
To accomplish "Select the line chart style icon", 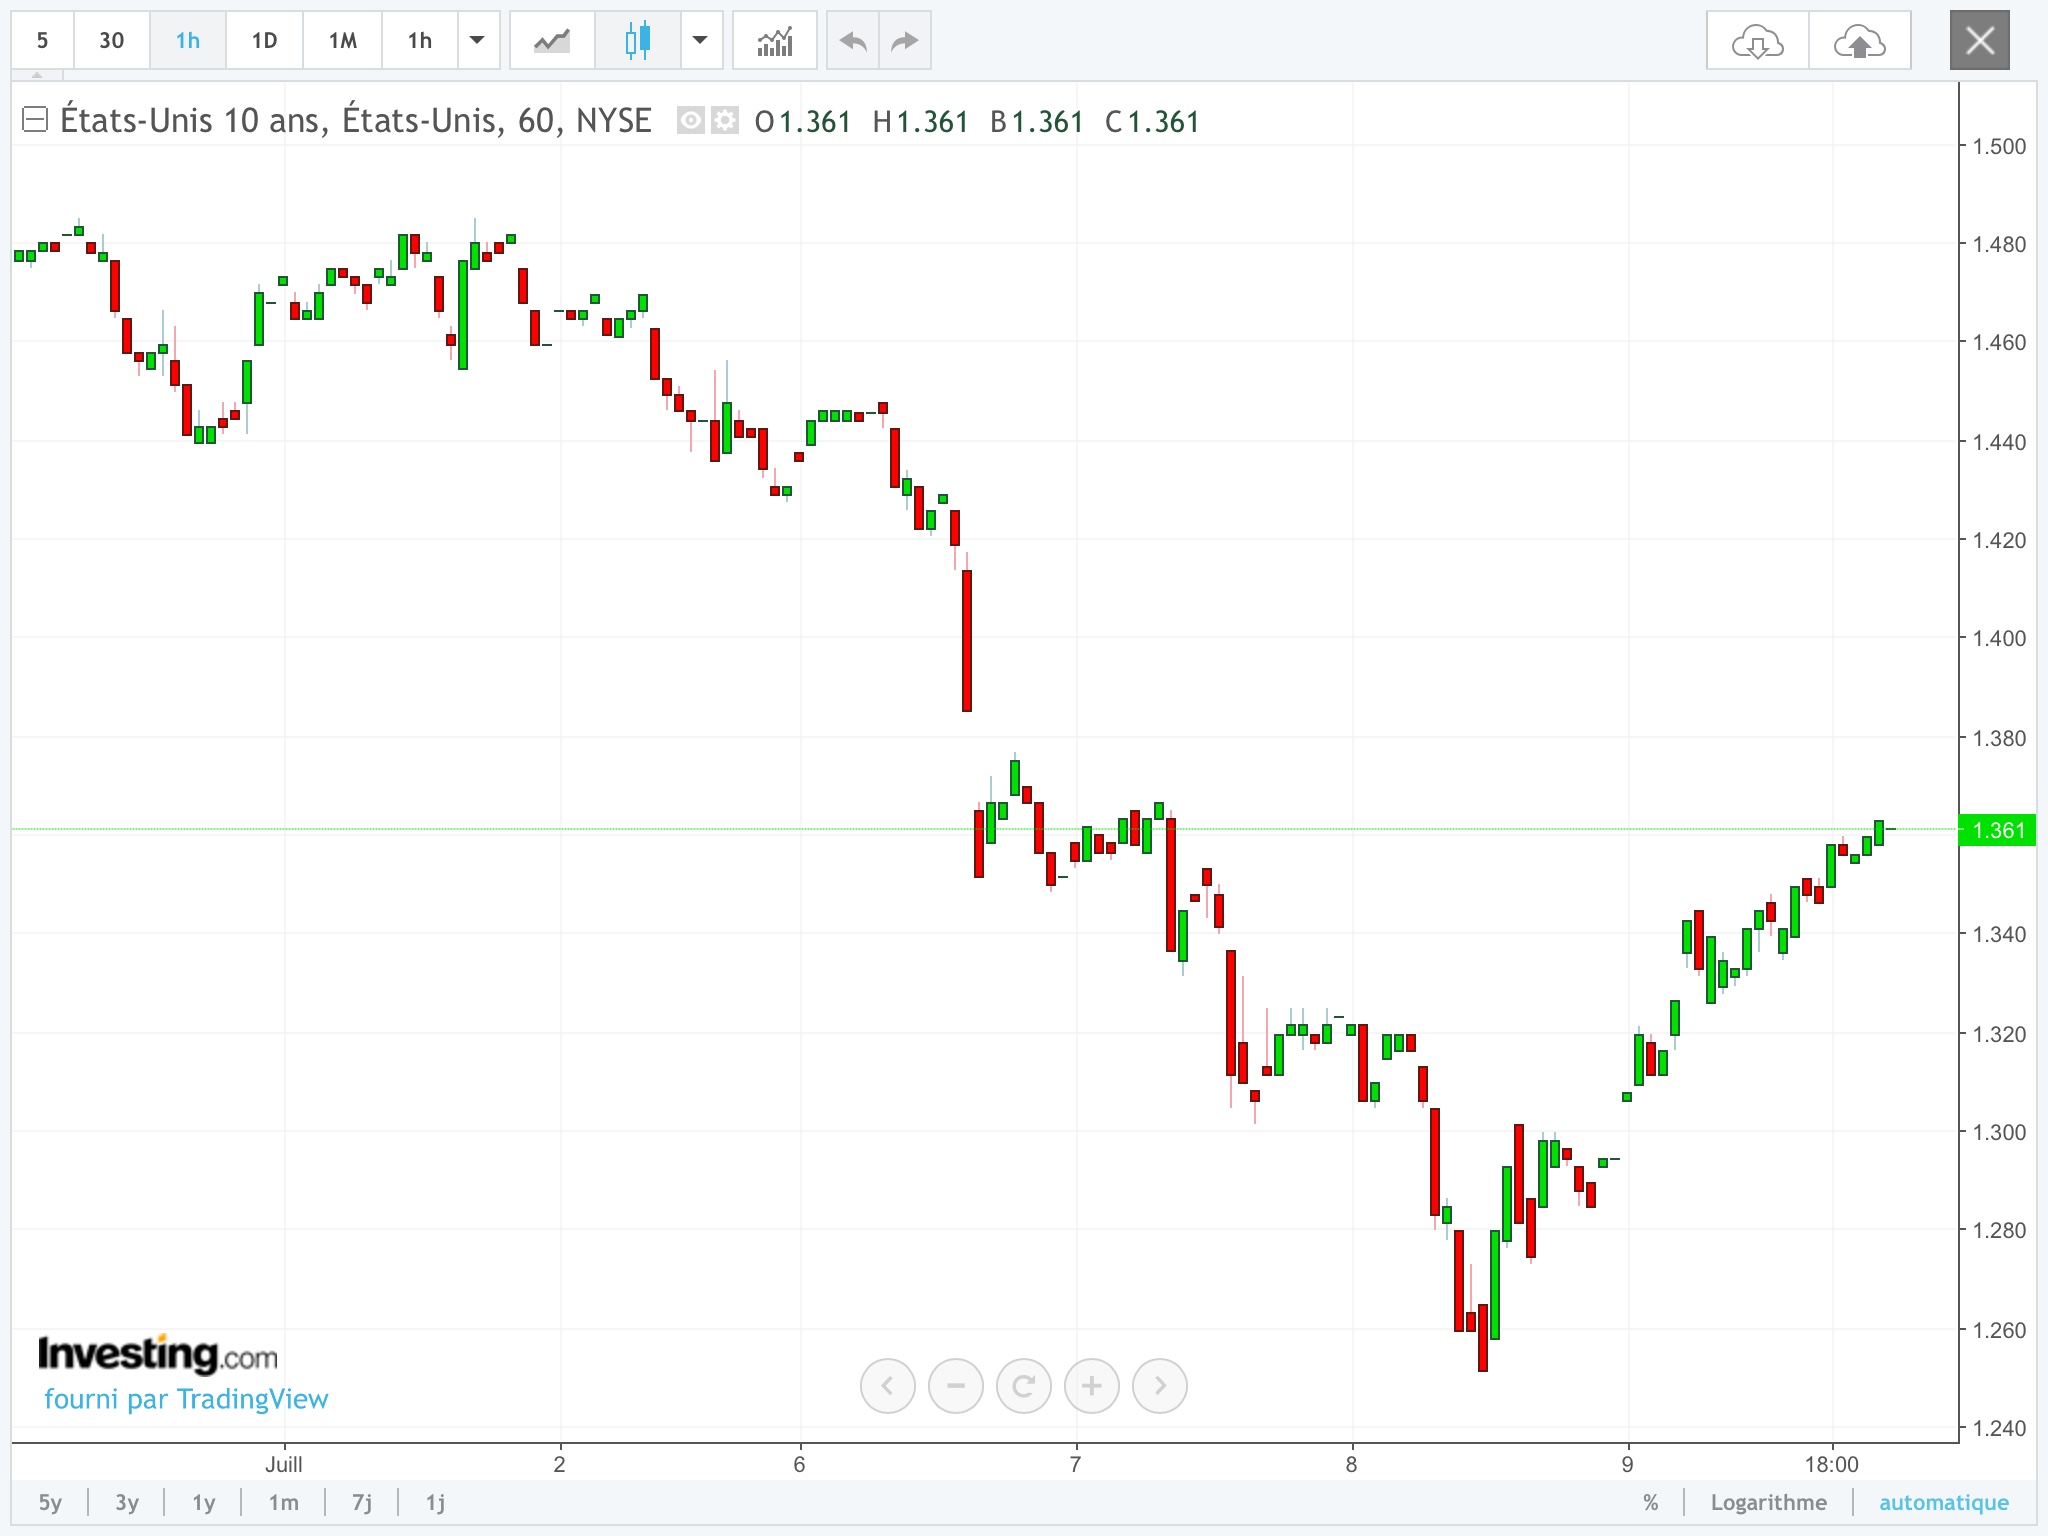I will [x=552, y=41].
